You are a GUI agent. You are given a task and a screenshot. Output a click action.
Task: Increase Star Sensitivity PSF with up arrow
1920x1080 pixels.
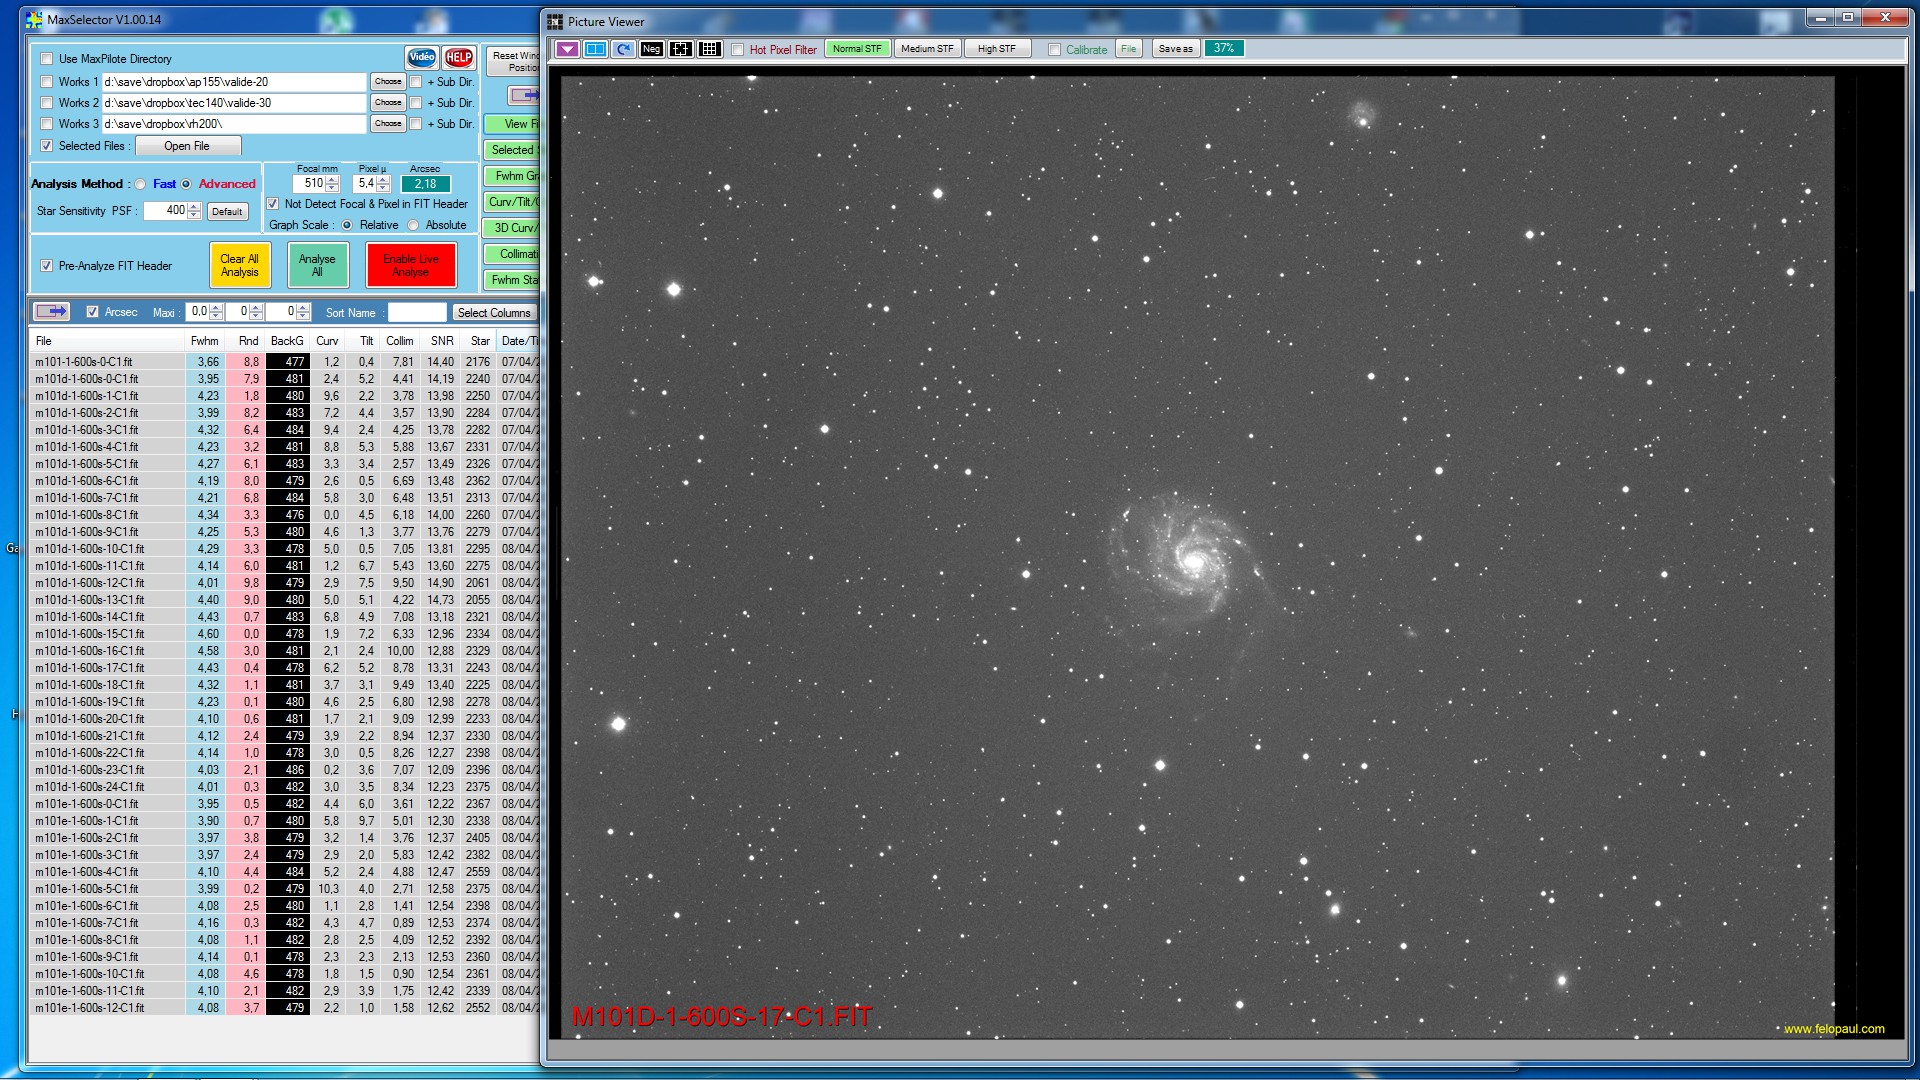point(195,206)
